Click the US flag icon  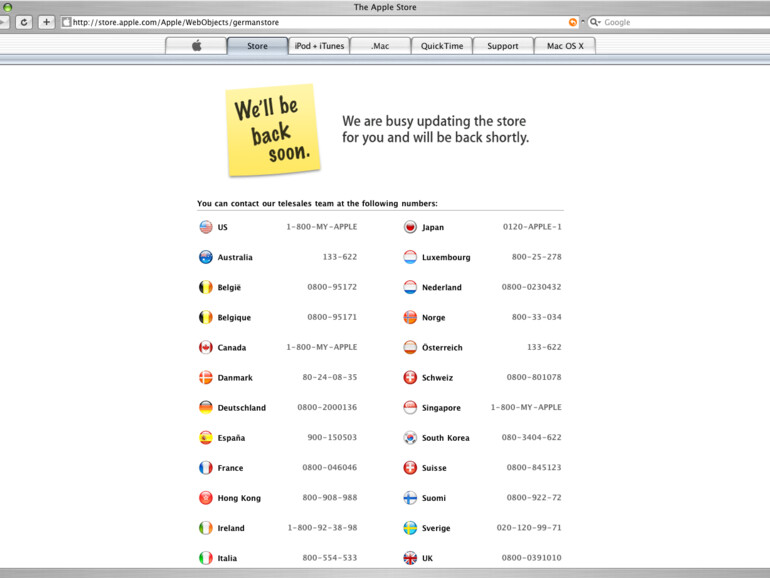coord(206,227)
